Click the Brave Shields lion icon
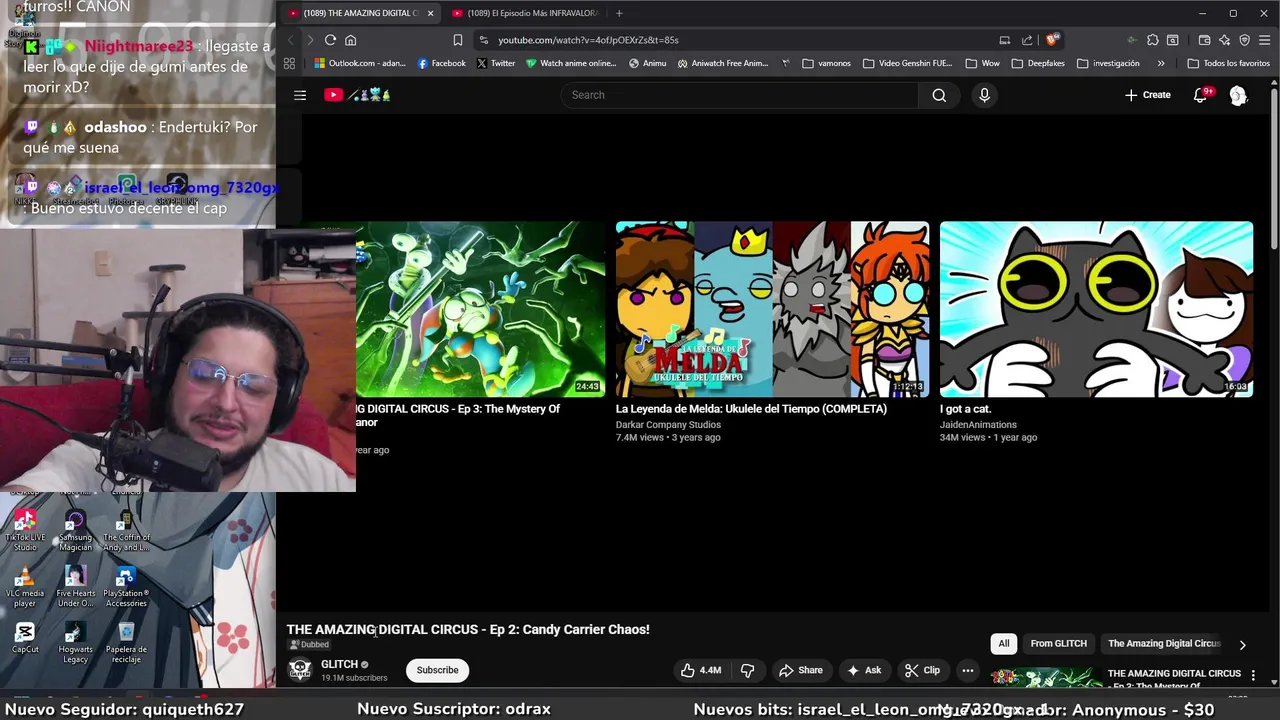Screen dimensions: 1280x720 click(x=1051, y=40)
